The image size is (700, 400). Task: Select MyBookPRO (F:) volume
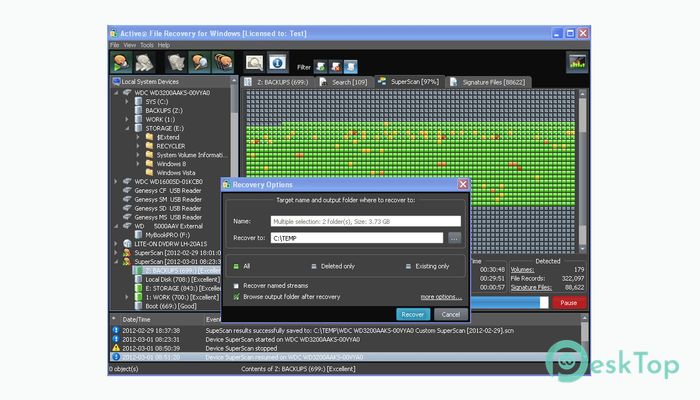167,235
